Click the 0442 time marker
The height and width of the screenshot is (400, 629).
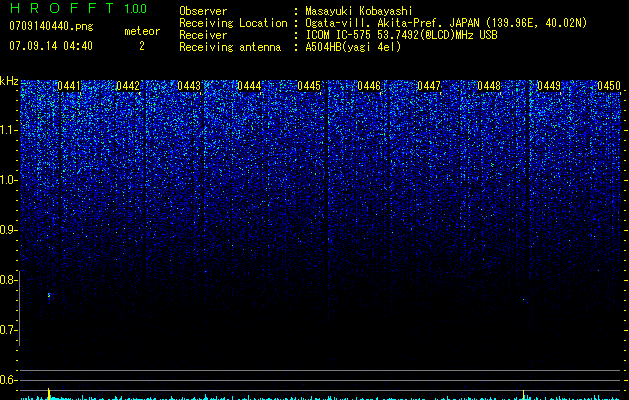click(128, 86)
